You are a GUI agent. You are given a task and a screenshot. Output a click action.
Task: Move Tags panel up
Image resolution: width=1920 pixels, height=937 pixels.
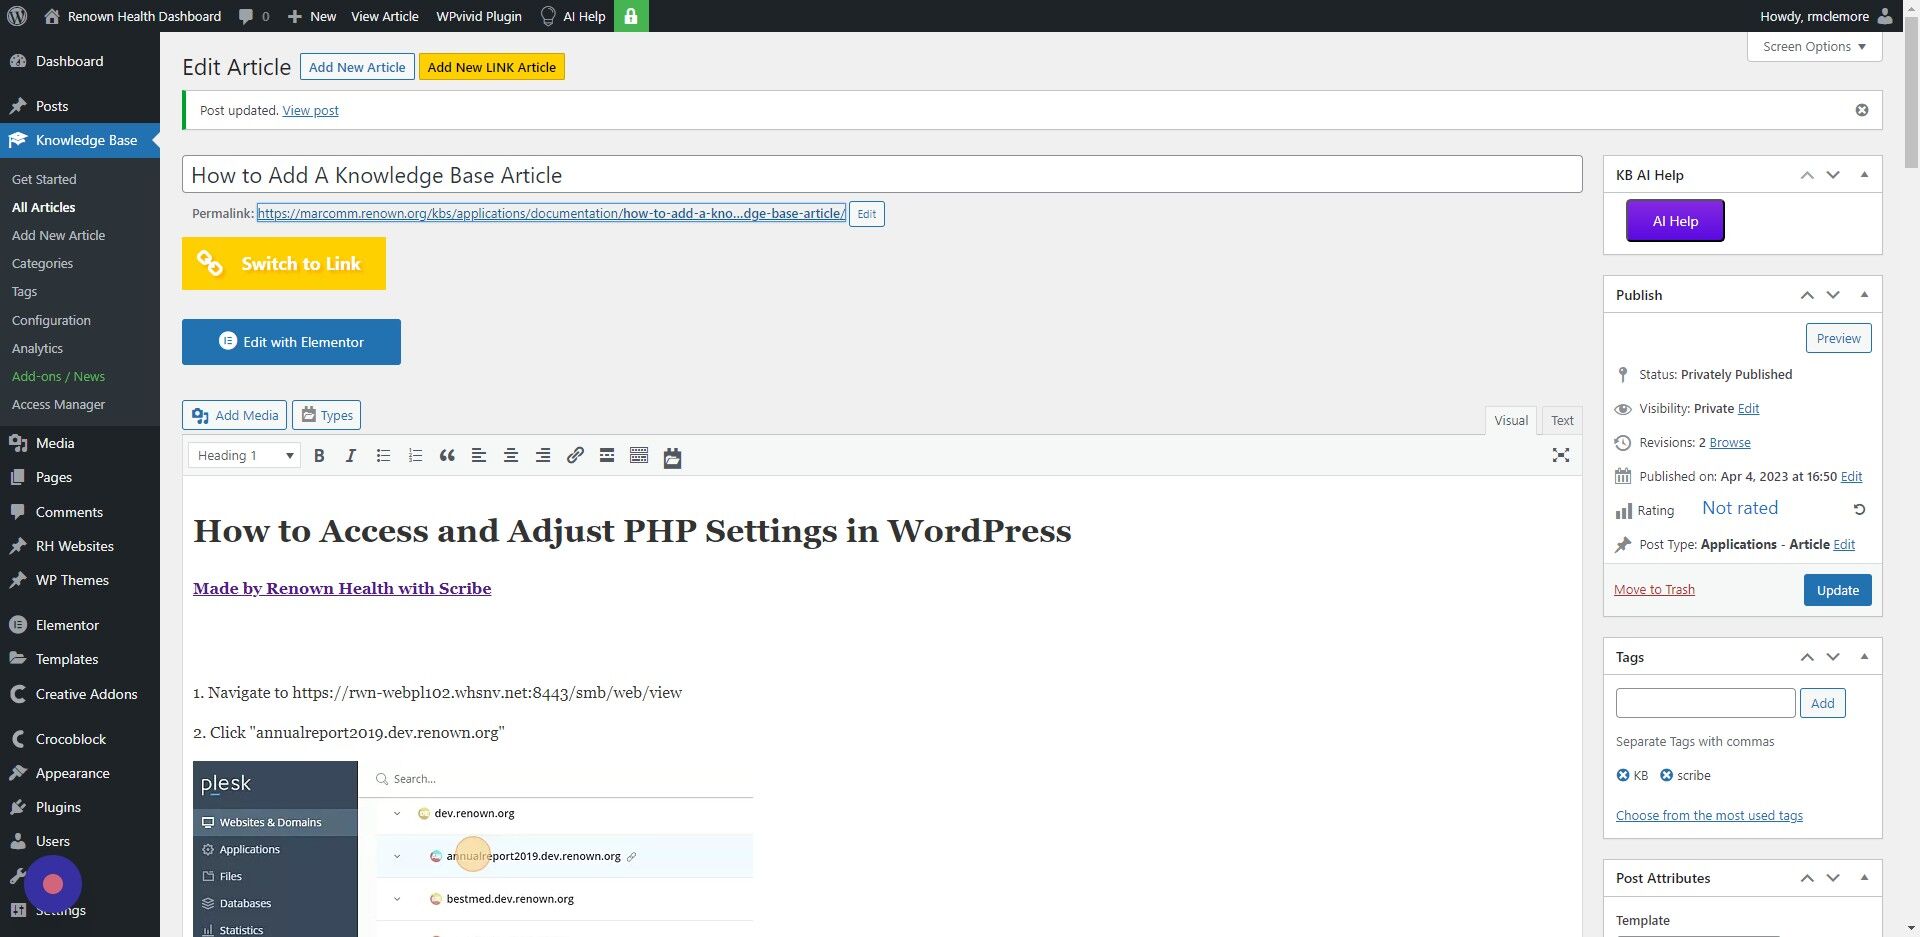[x=1807, y=657]
